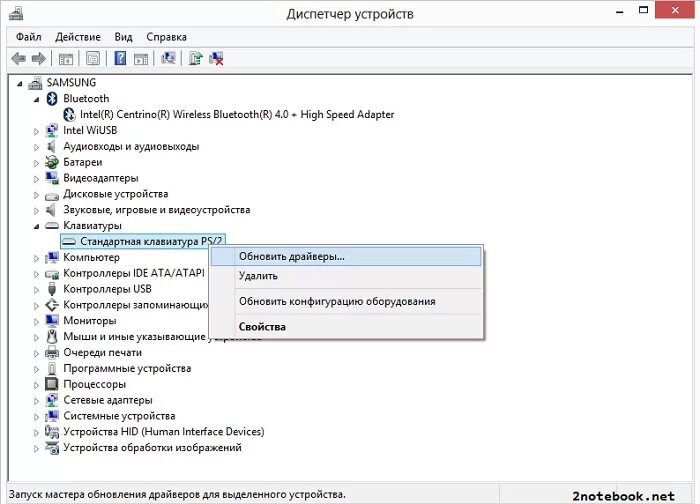Image resolution: width=700 pixels, height=504 pixels.
Task: Open the Help question-mark toolbar icon
Action: [x=120, y=58]
